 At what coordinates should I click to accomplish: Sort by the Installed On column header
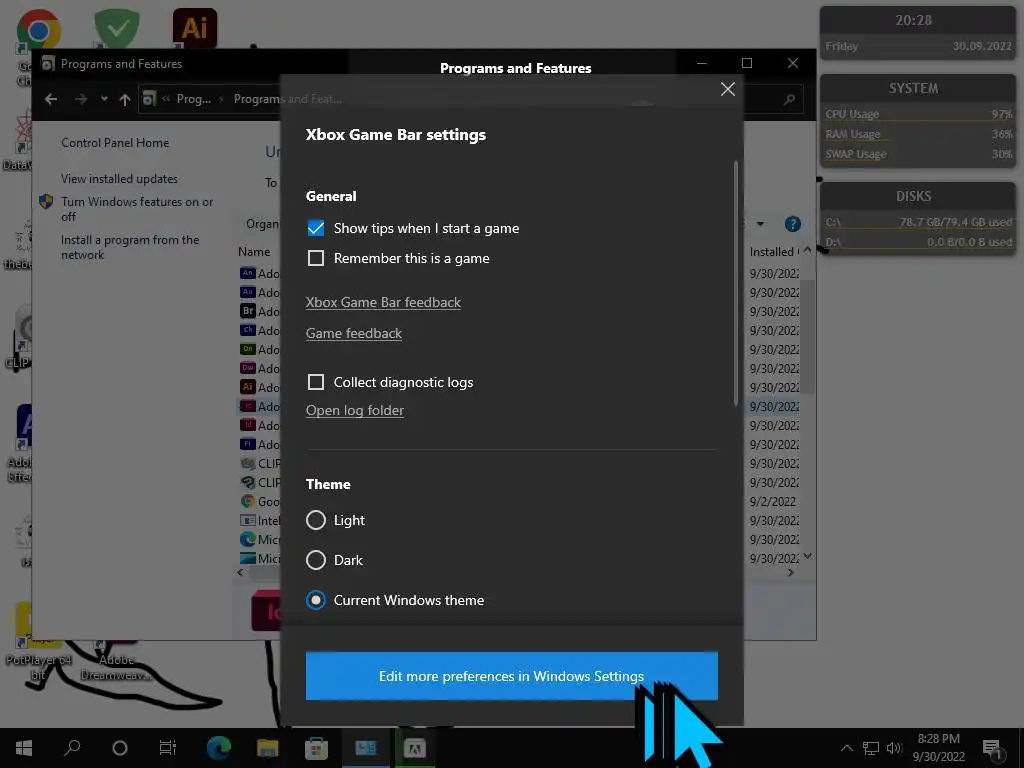(774, 251)
